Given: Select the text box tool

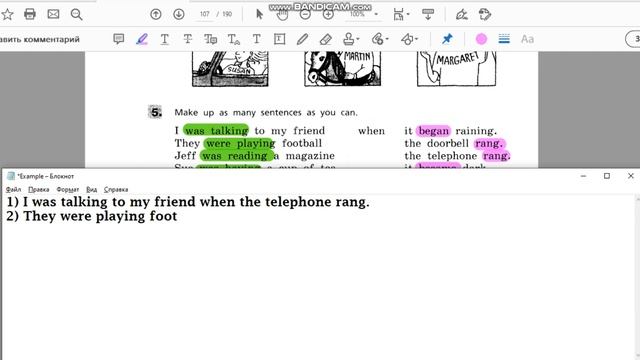Looking at the screenshot, I should [280, 39].
